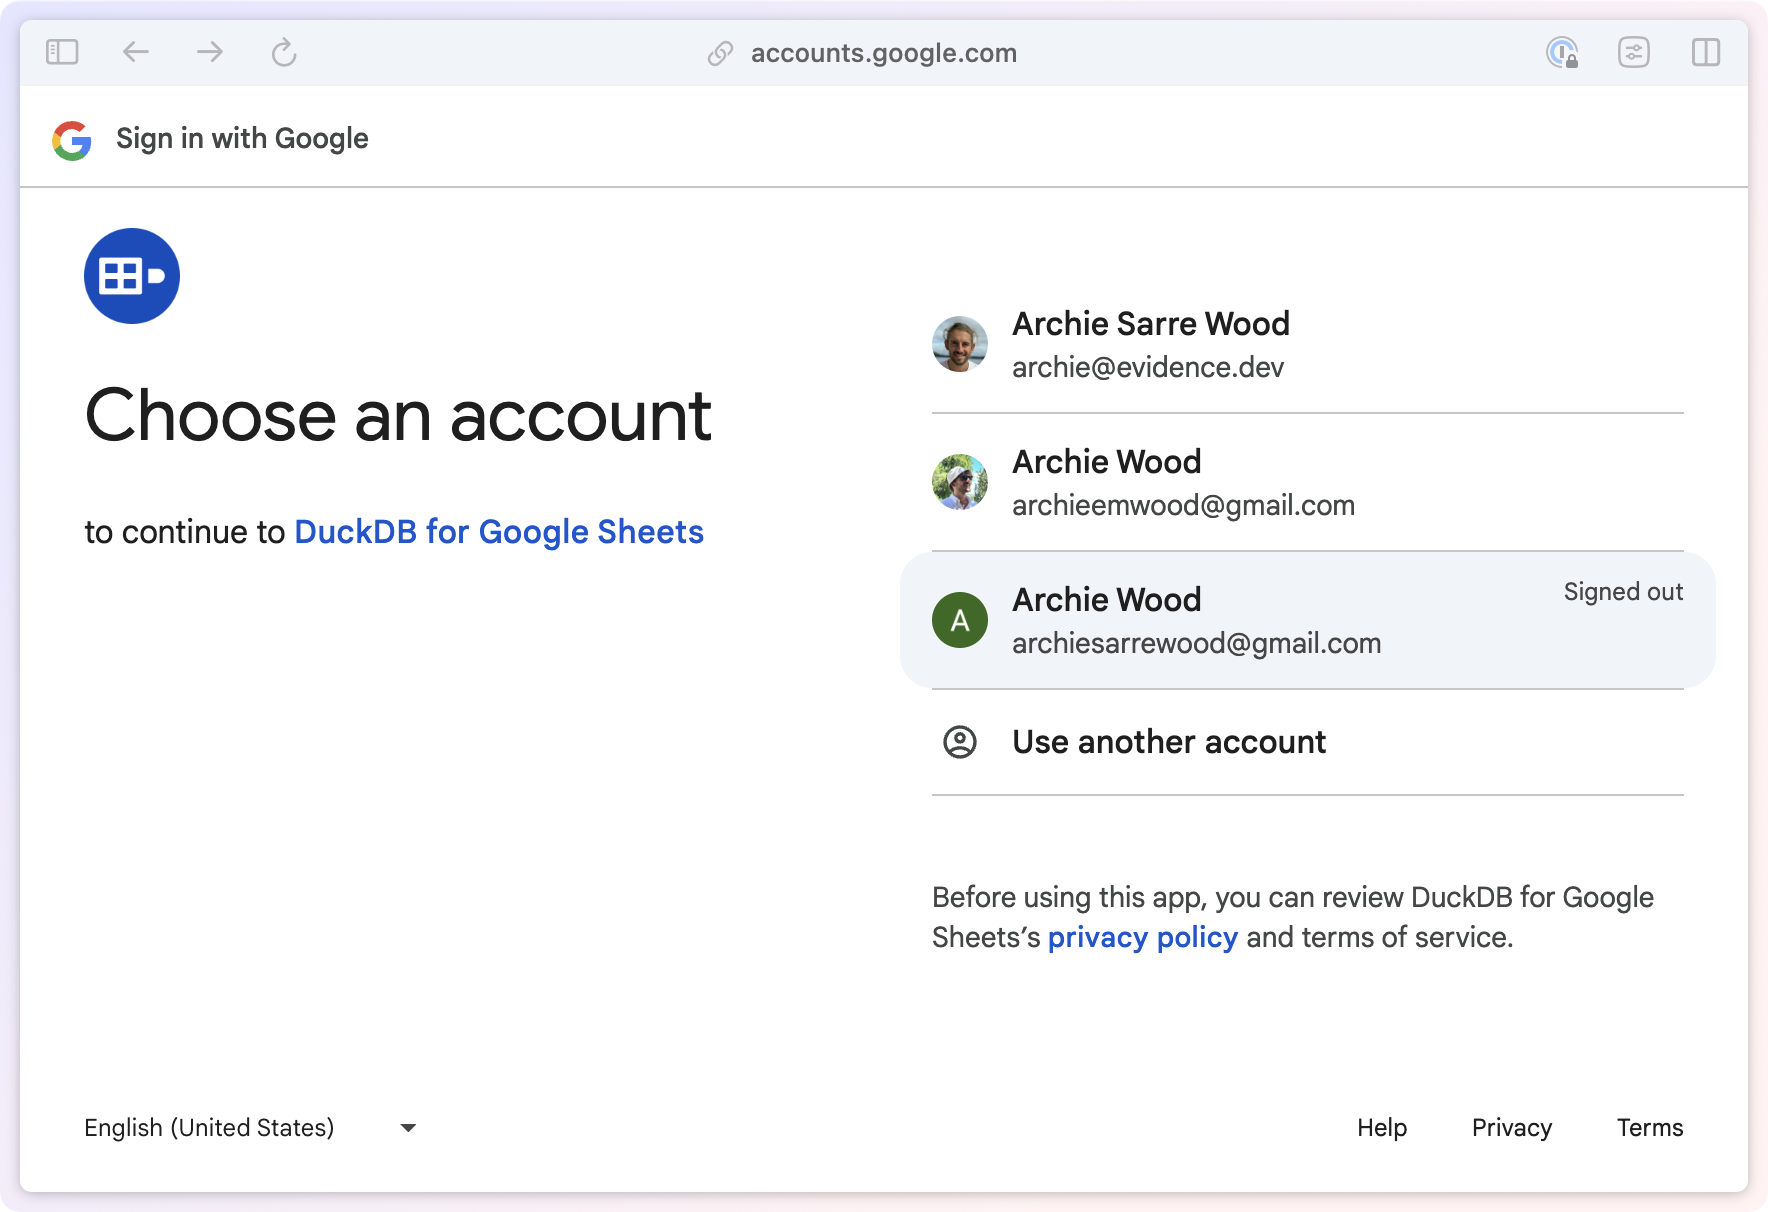Select the signed-out archiesarrewood@gmail.com account
Screen dimensions: 1768x1212
[x=1308, y=620]
